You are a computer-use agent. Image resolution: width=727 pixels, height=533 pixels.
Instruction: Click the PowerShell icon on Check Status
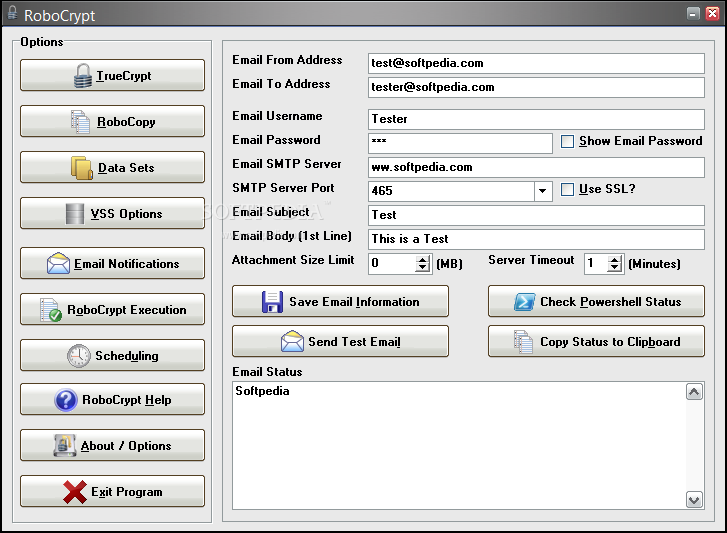coord(524,302)
